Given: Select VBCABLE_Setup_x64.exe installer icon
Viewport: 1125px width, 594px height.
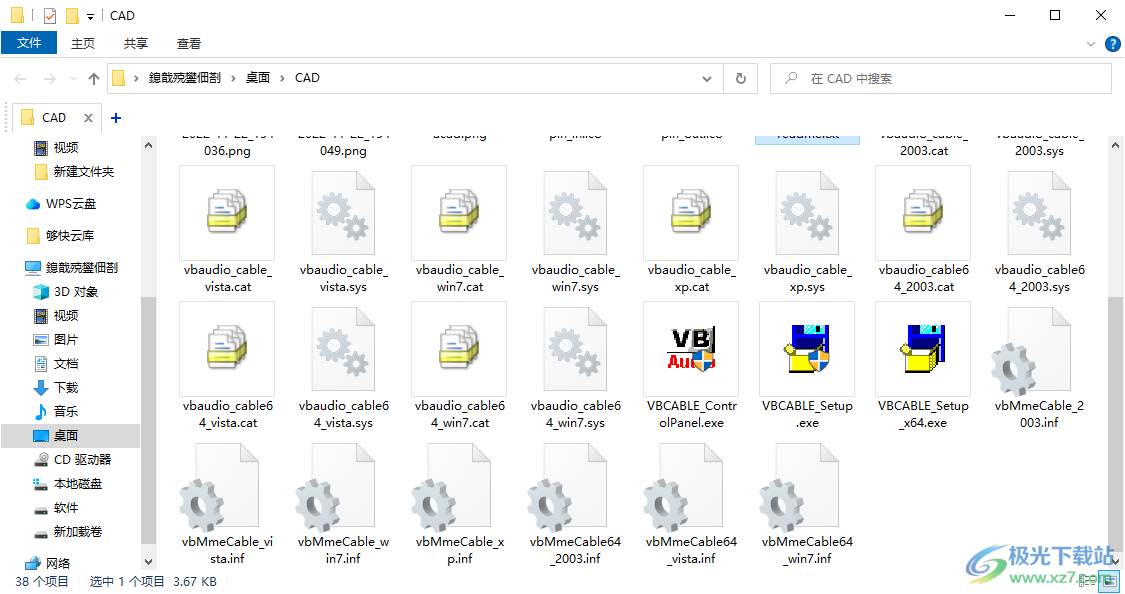Looking at the screenshot, I should [923, 349].
